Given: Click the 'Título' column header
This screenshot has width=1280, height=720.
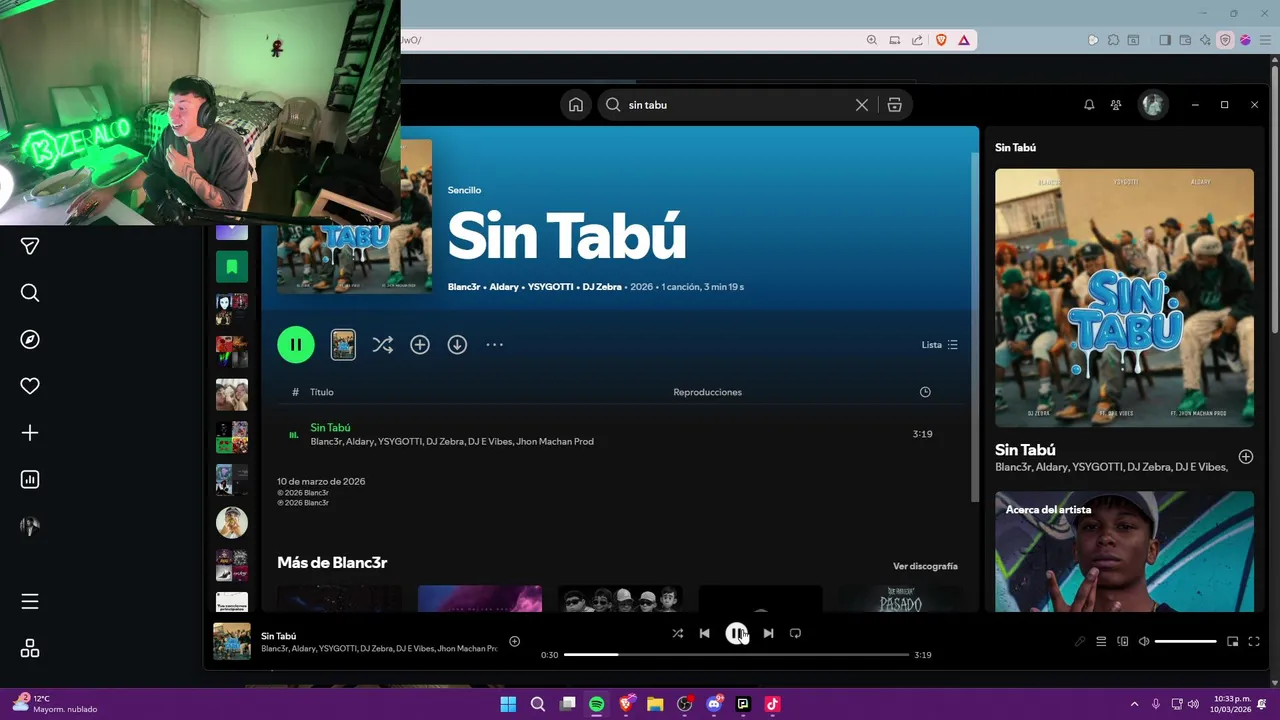Looking at the screenshot, I should (322, 392).
